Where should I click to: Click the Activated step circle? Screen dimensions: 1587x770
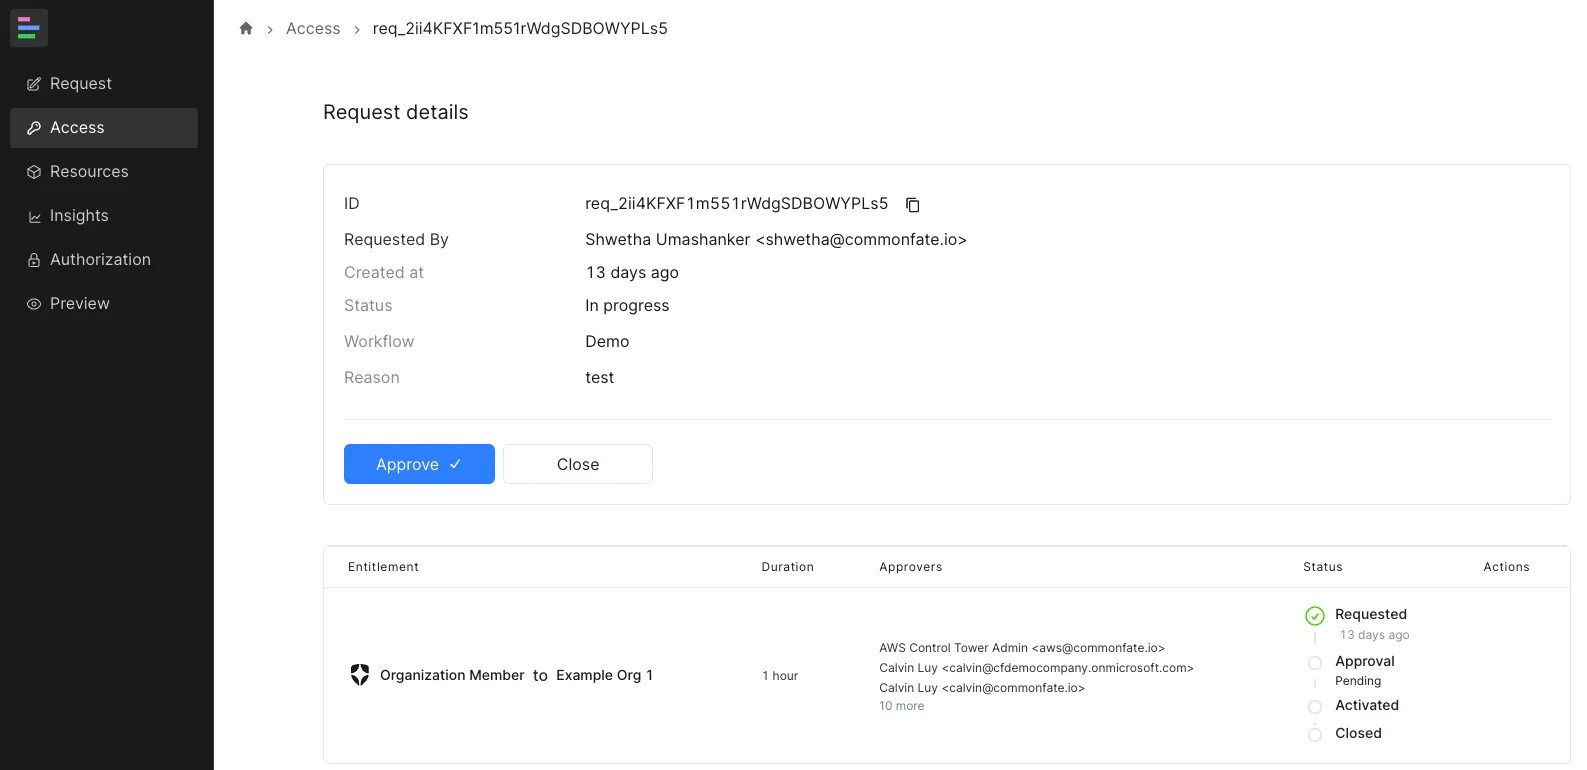coord(1315,707)
